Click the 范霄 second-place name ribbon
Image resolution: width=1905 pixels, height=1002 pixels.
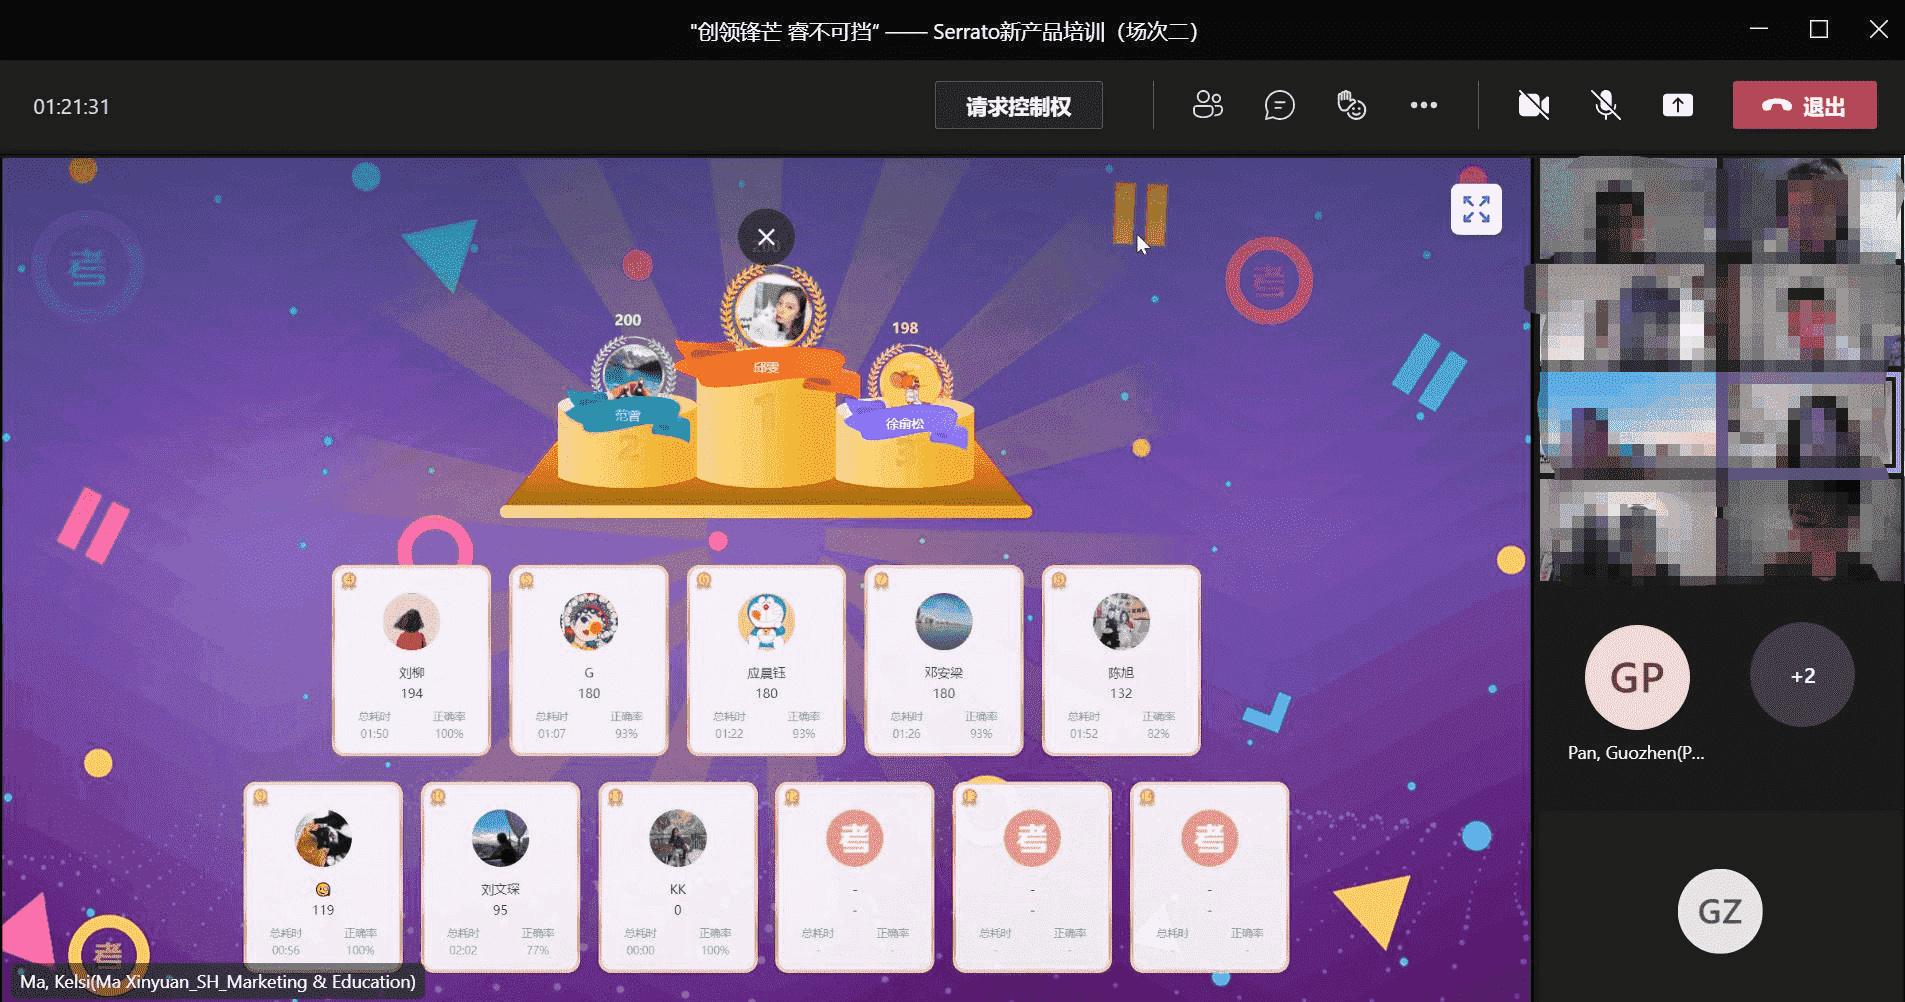click(x=628, y=415)
